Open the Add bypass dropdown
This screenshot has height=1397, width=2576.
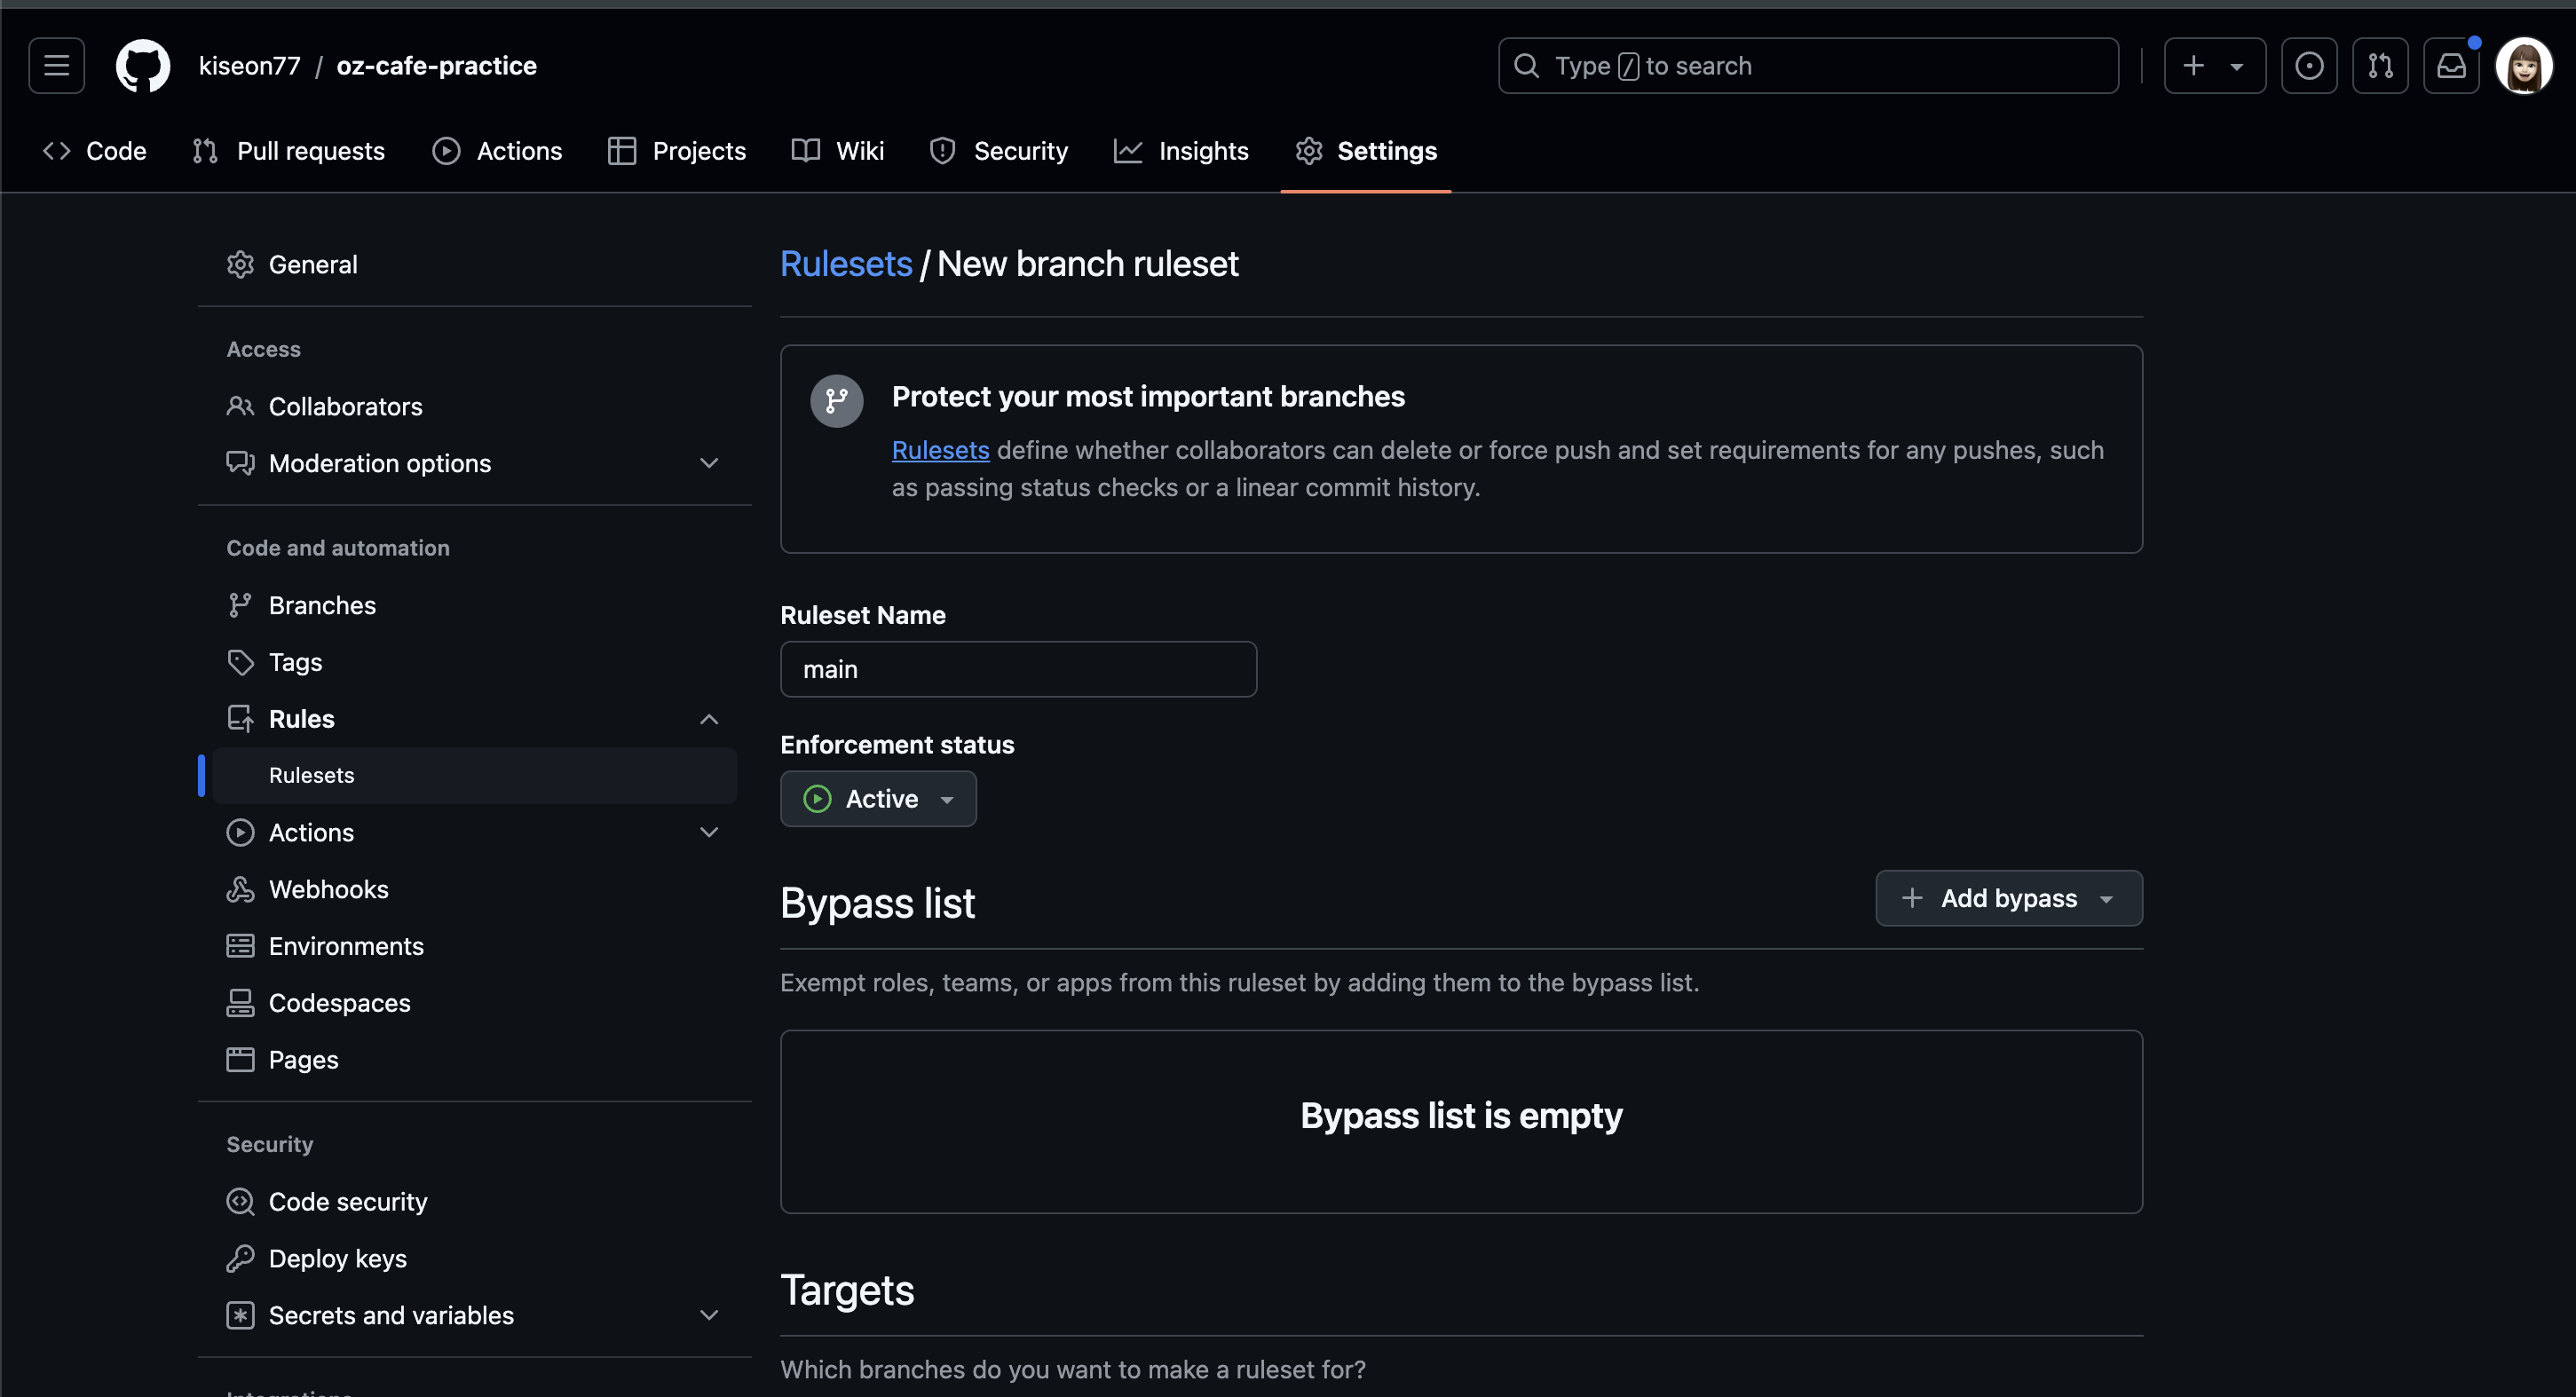tap(2008, 898)
